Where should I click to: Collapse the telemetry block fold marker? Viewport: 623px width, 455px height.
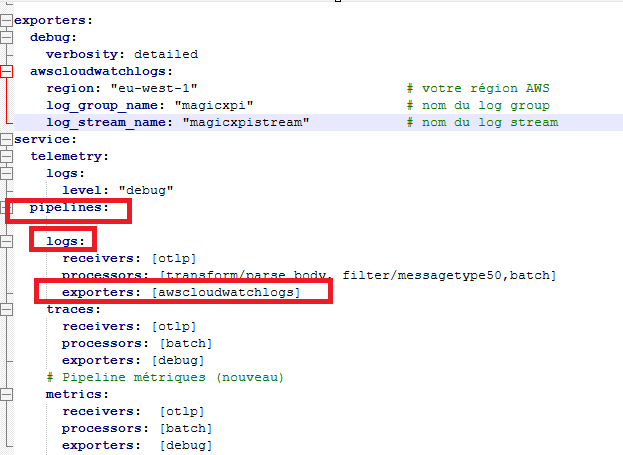[x=7, y=156]
